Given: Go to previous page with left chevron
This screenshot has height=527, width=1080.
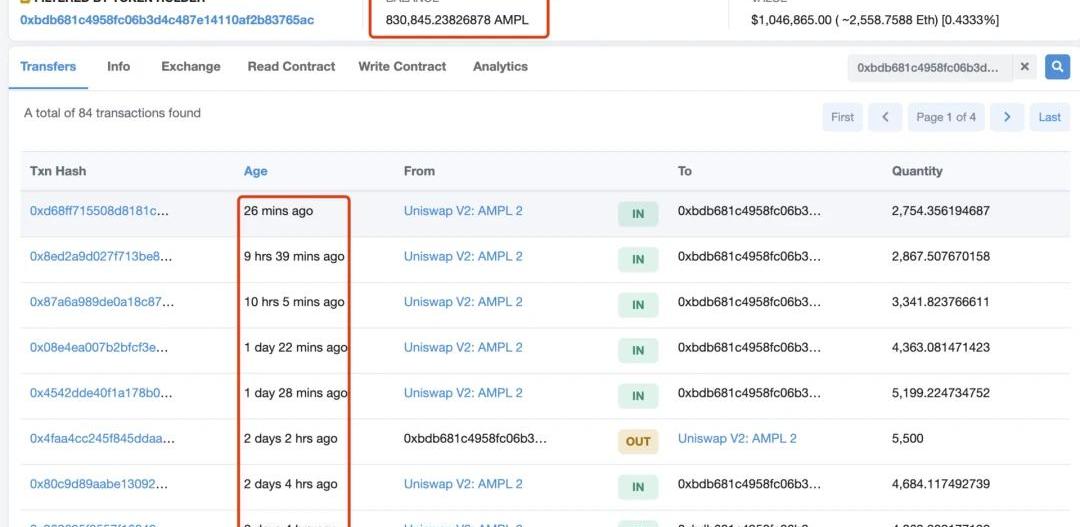Looking at the screenshot, I should click(885, 117).
